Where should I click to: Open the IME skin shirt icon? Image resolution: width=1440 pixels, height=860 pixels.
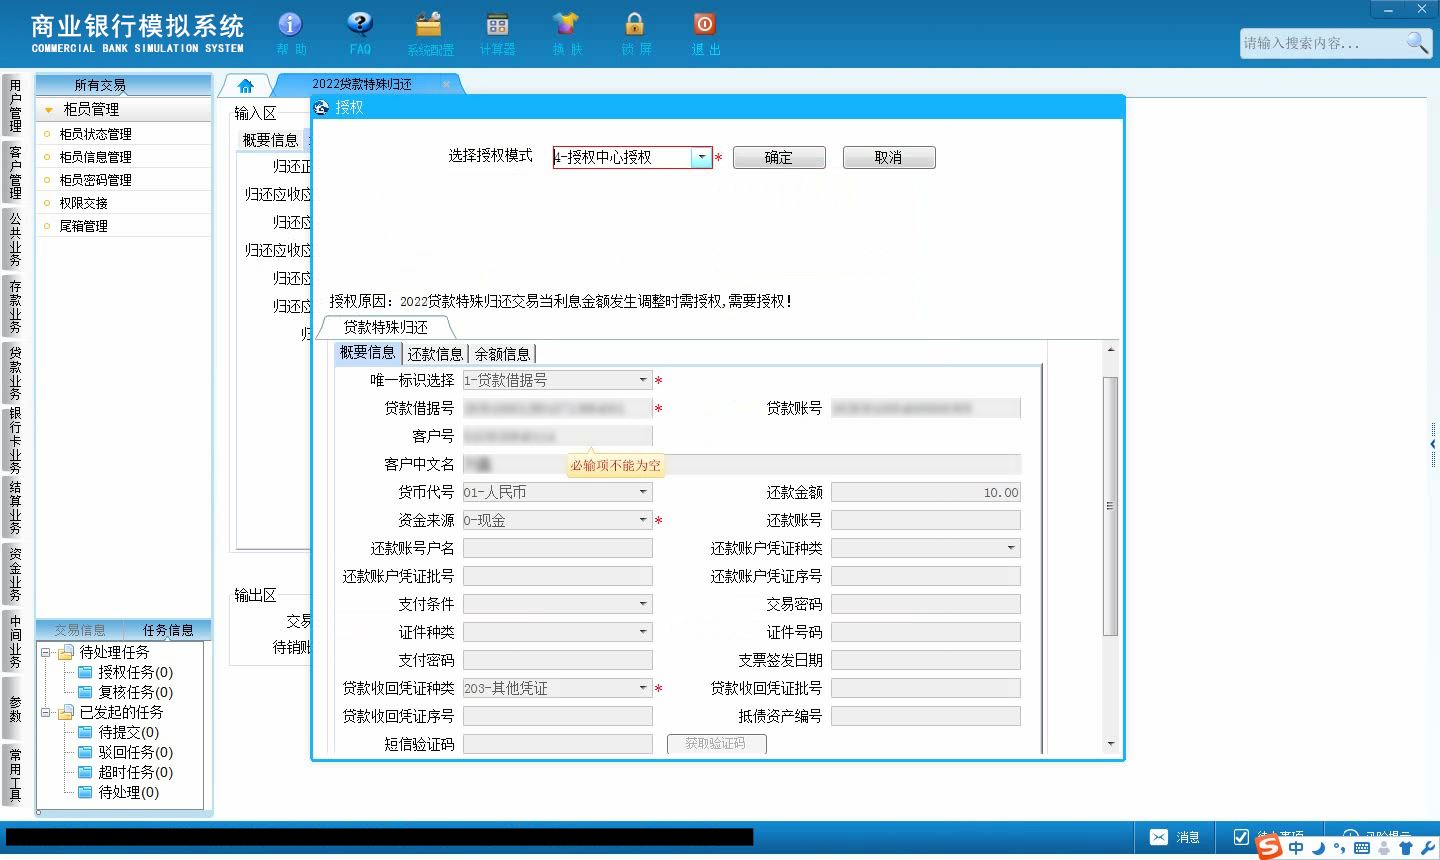(1406, 848)
